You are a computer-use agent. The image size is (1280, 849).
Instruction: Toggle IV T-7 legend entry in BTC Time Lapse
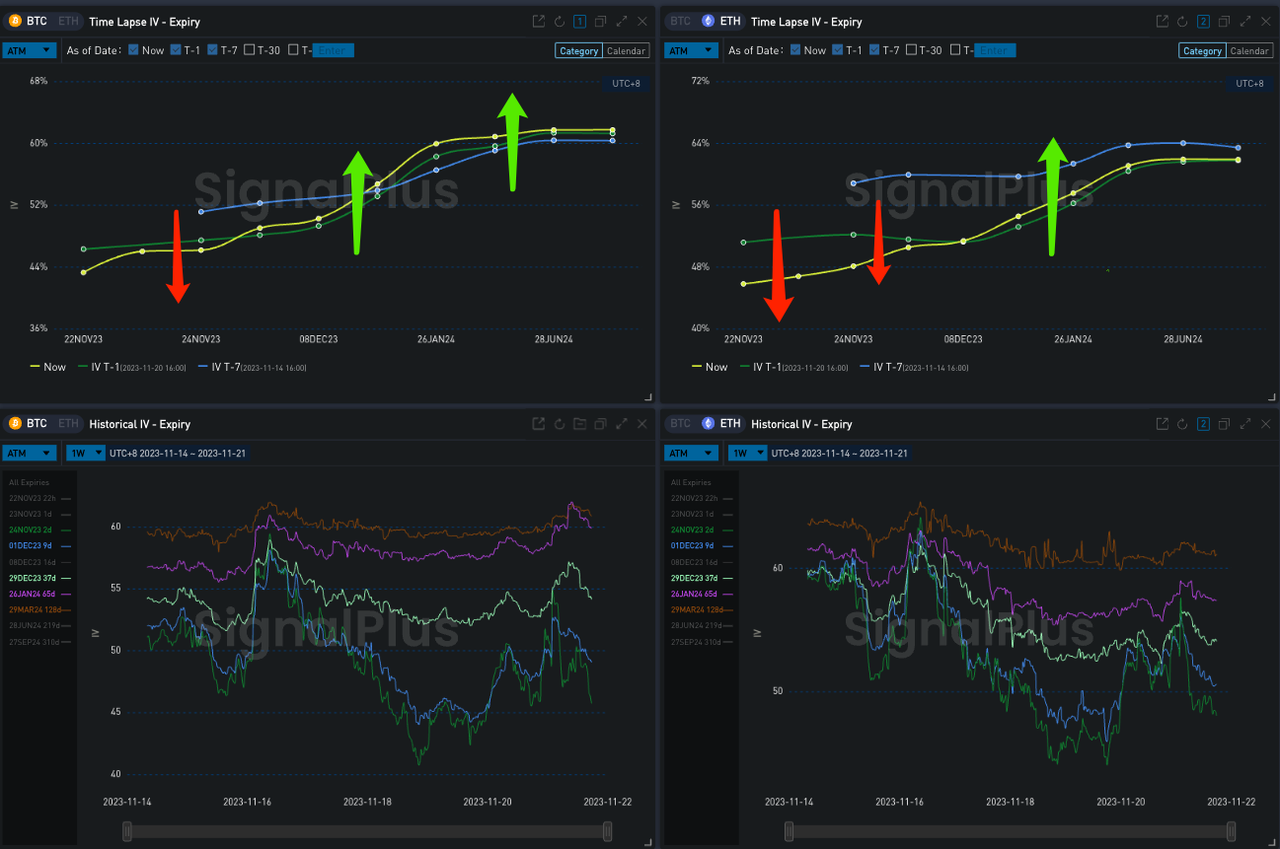coord(252,367)
